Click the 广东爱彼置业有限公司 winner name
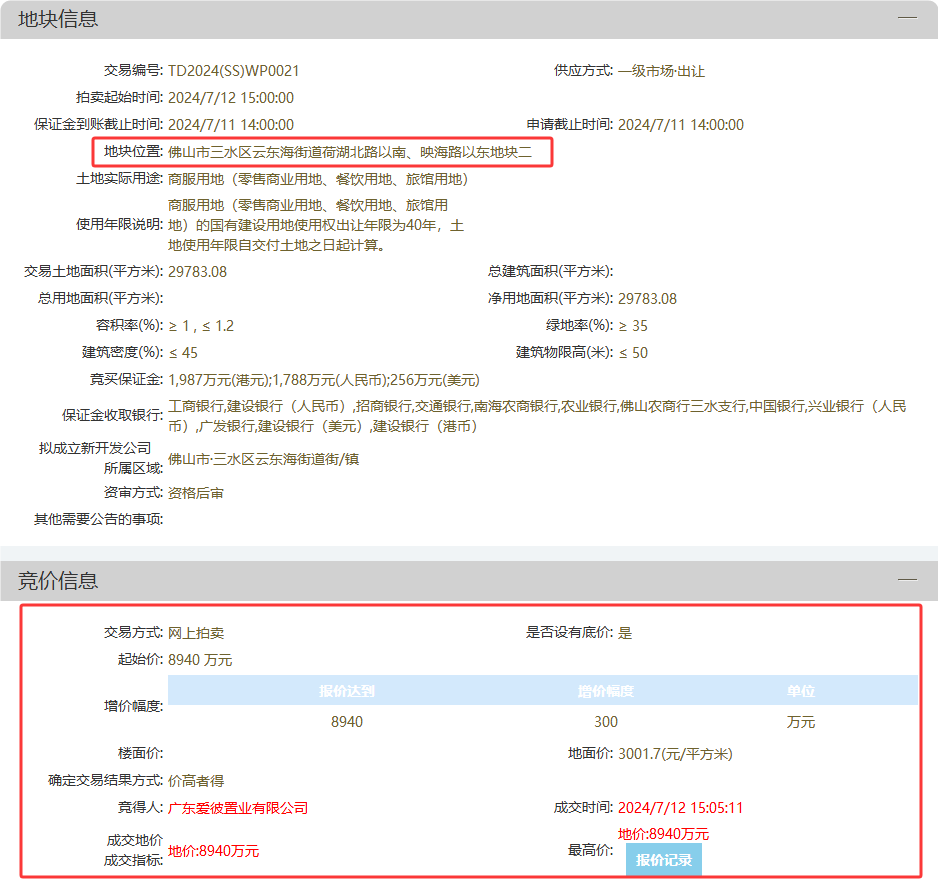Viewport: 938px width, 892px height. coord(238,808)
